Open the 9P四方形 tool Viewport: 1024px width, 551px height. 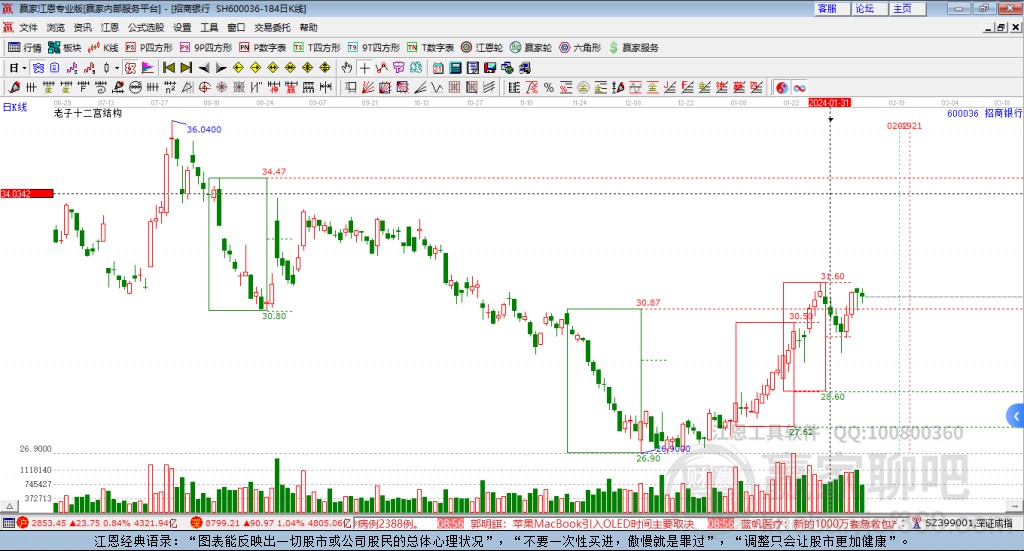206,48
